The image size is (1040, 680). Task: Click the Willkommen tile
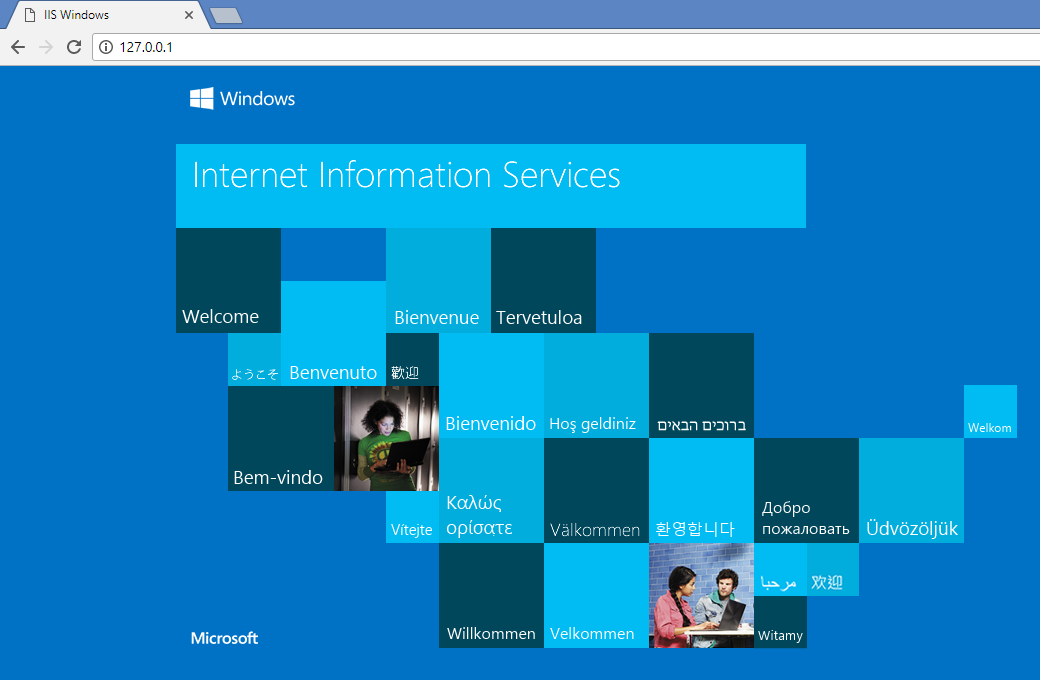(x=491, y=595)
